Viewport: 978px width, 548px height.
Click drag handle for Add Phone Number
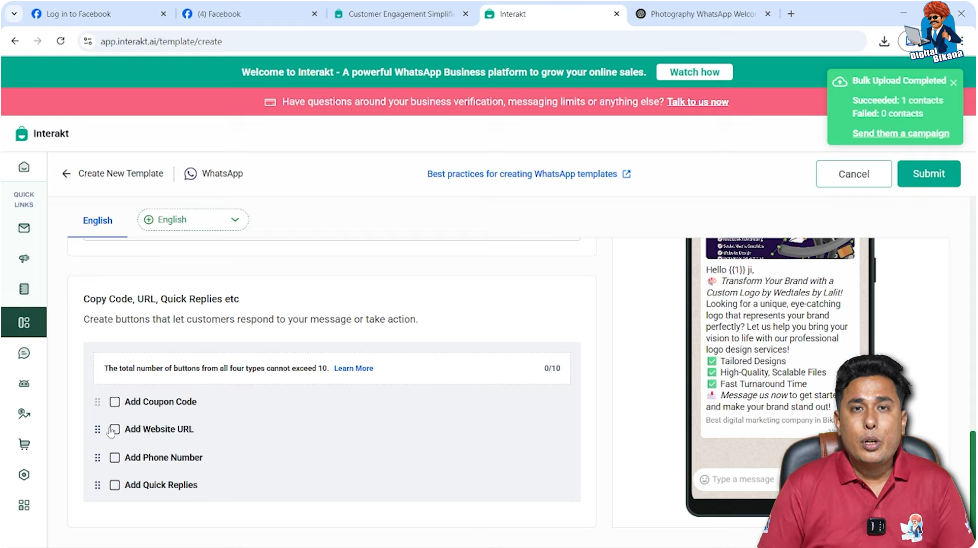[x=97, y=458]
